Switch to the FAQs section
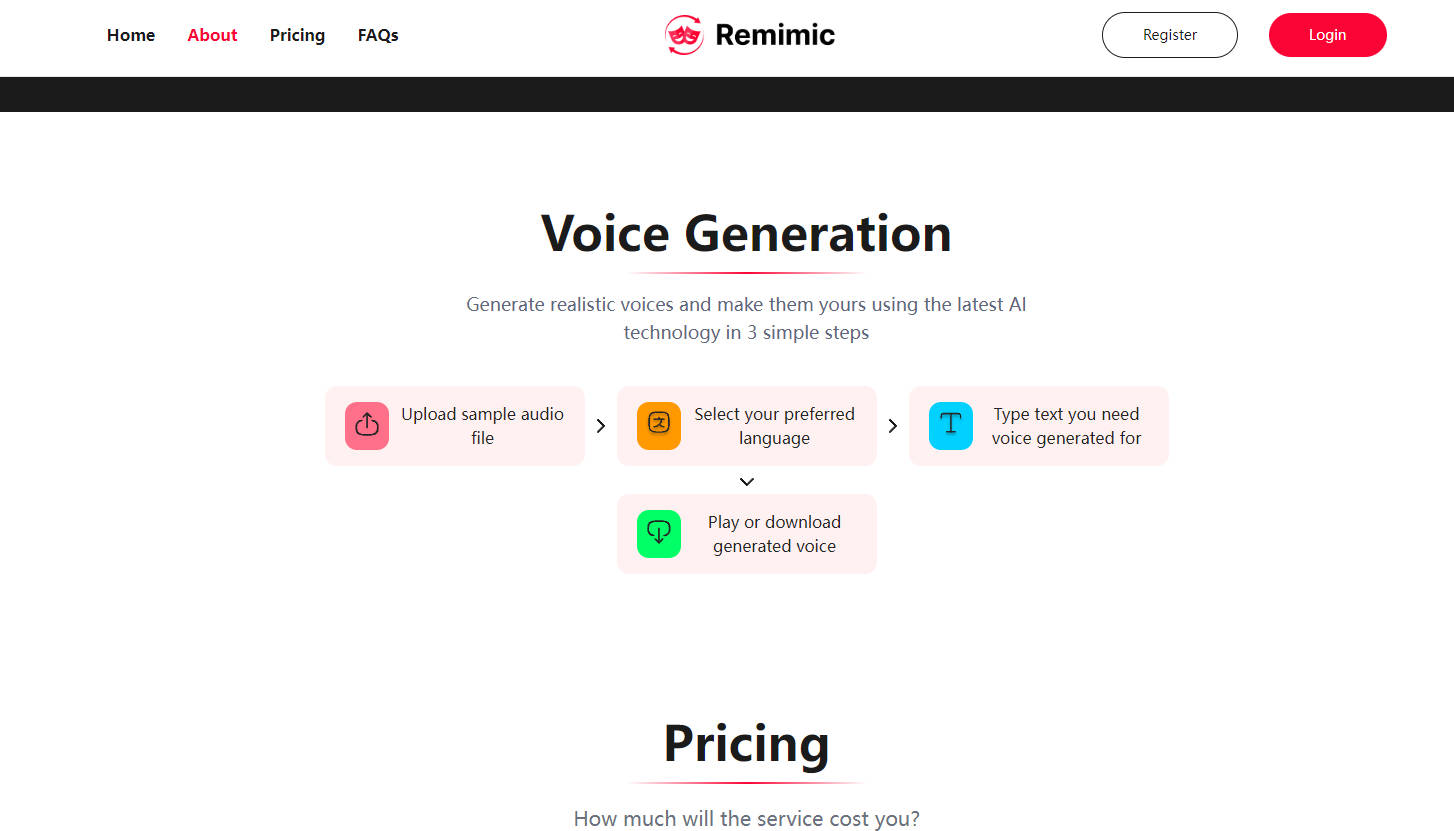The image size is (1454, 831). (378, 35)
